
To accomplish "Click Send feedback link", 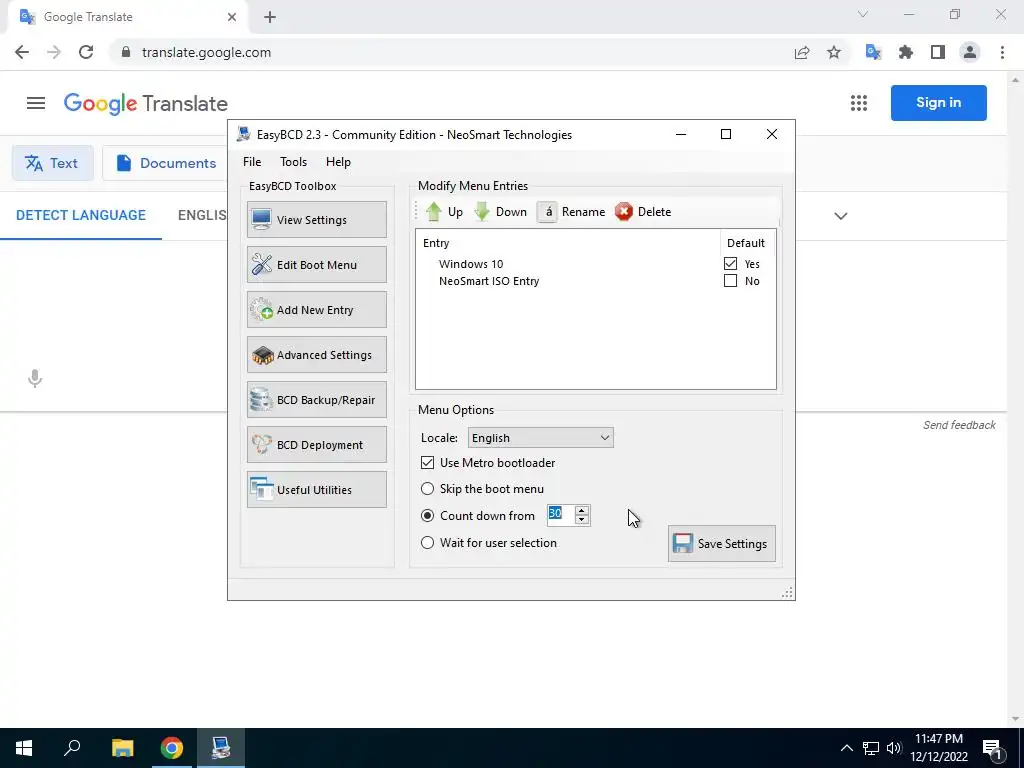I will point(959,425).
